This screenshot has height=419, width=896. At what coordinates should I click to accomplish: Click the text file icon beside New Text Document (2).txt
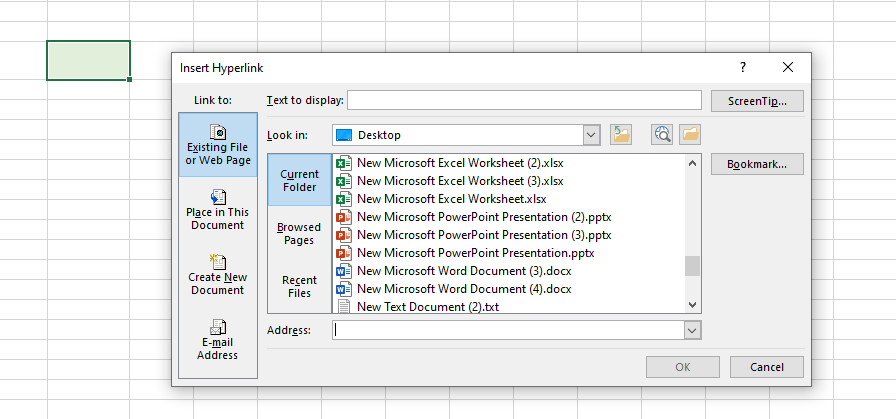[x=344, y=306]
